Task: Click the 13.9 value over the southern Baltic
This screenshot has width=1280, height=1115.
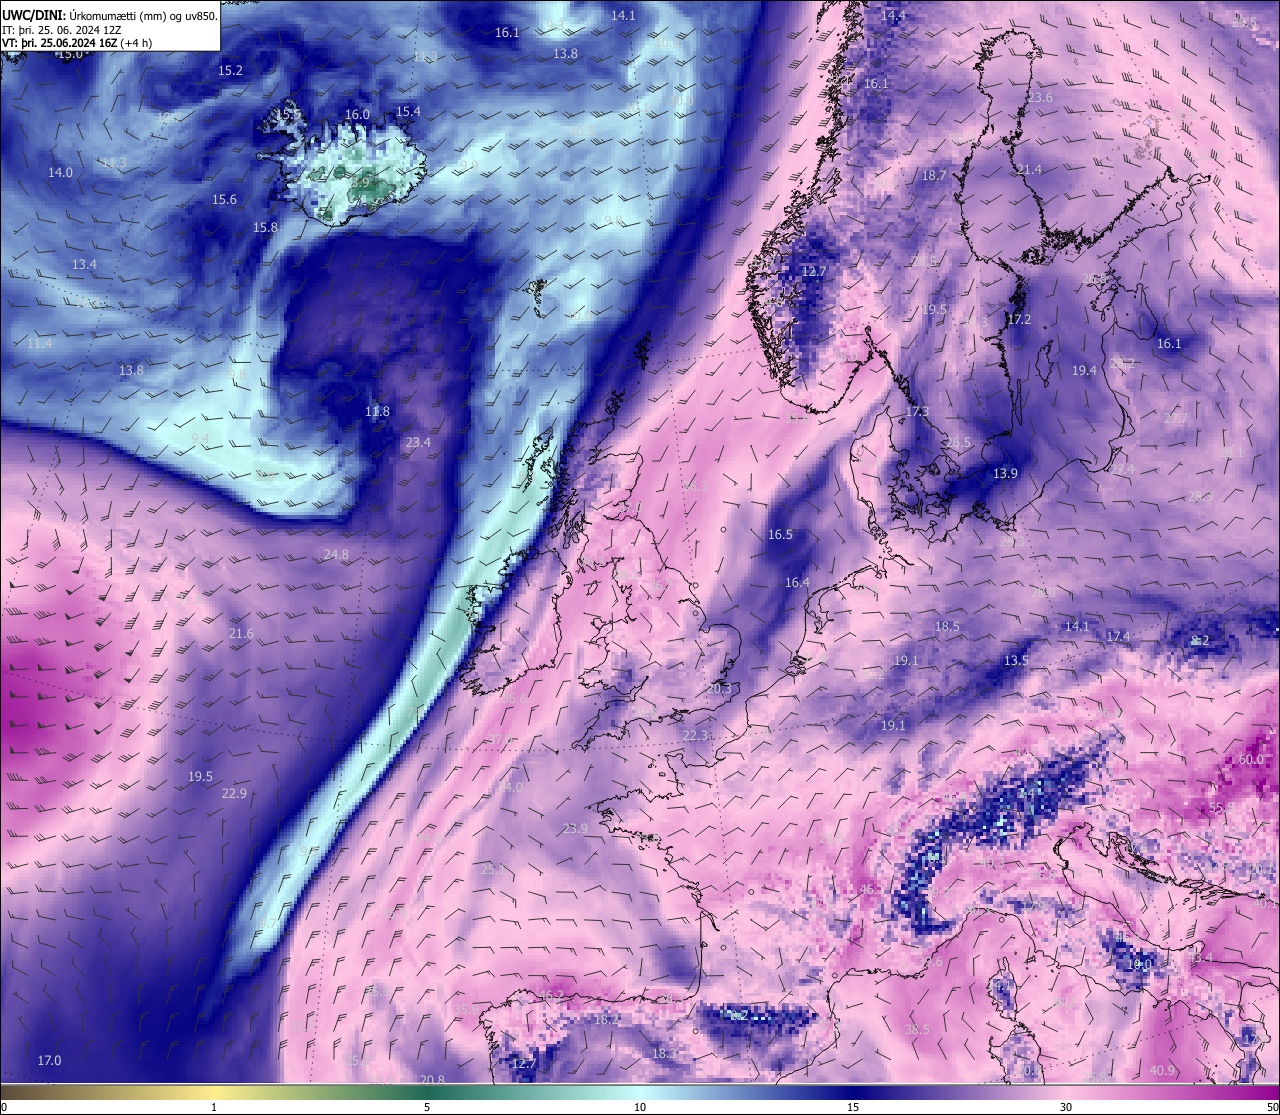Action: click(1005, 474)
